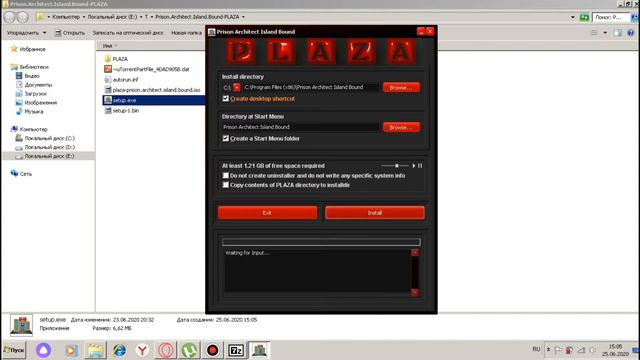
Task: Adjust the installer volume slider handle
Action: [397, 166]
